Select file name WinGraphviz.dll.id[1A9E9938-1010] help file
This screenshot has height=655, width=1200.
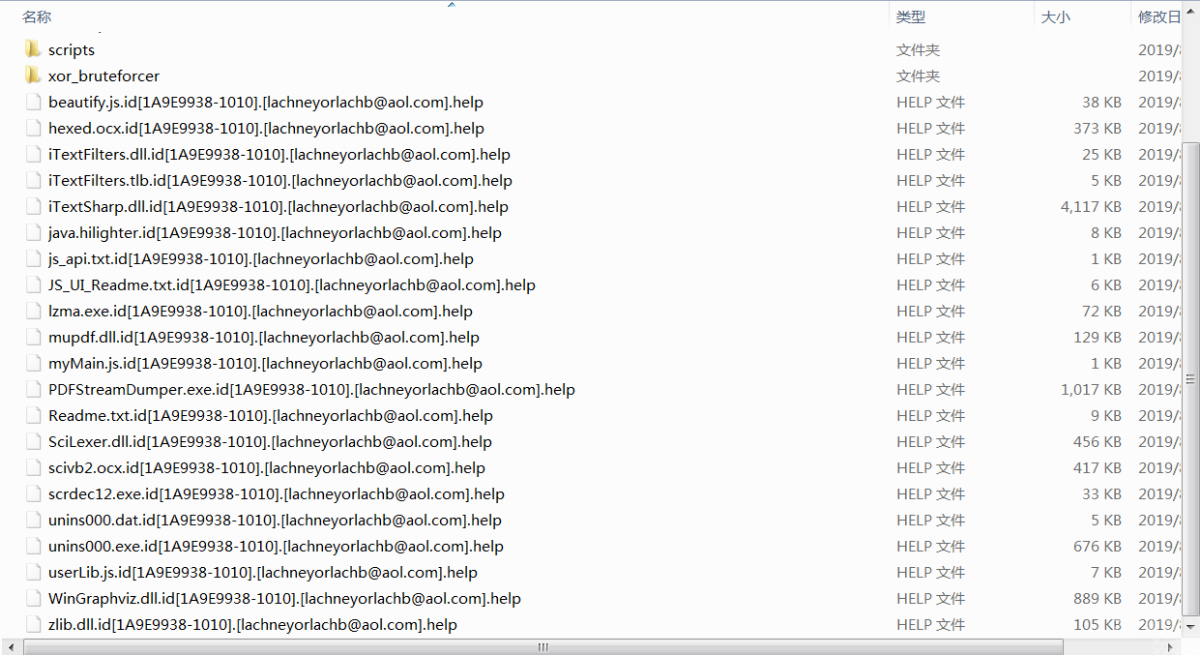point(284,598)
